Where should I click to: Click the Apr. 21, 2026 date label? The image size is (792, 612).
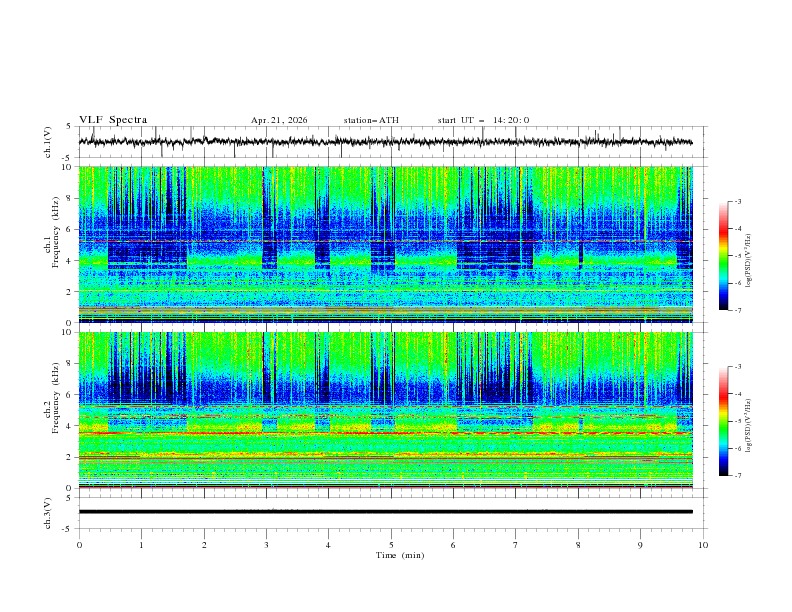(x=279, y=120)
